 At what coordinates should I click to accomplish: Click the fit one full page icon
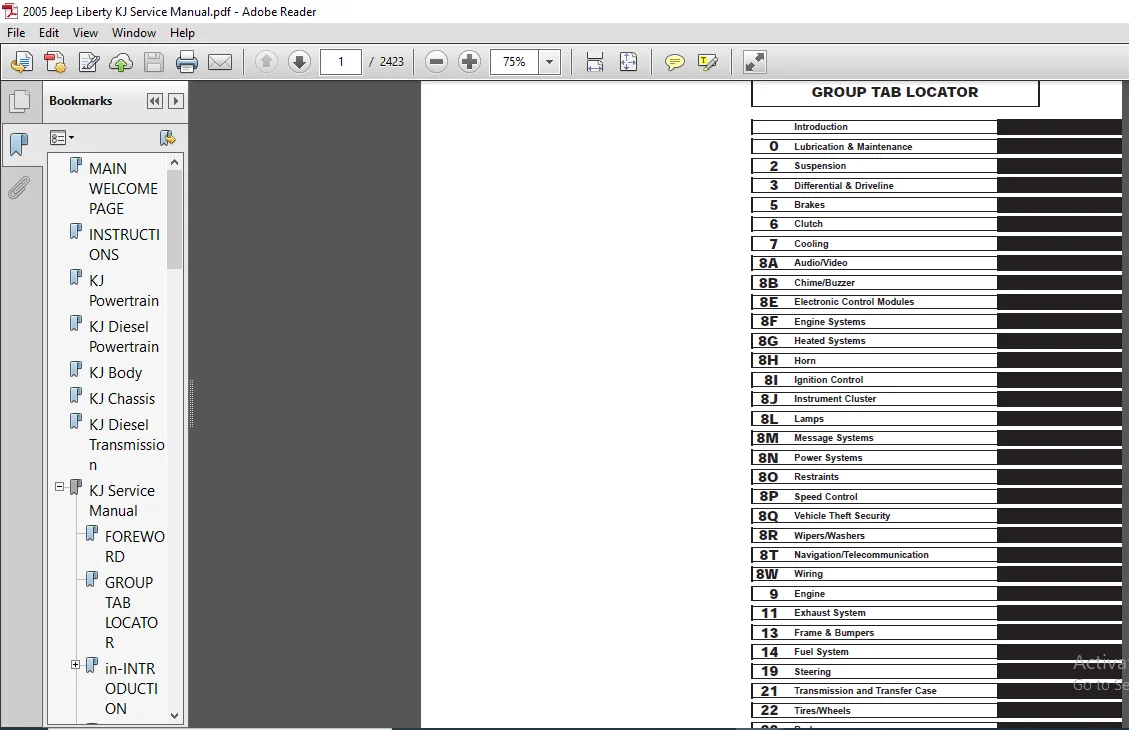click(x=628, y=62)
